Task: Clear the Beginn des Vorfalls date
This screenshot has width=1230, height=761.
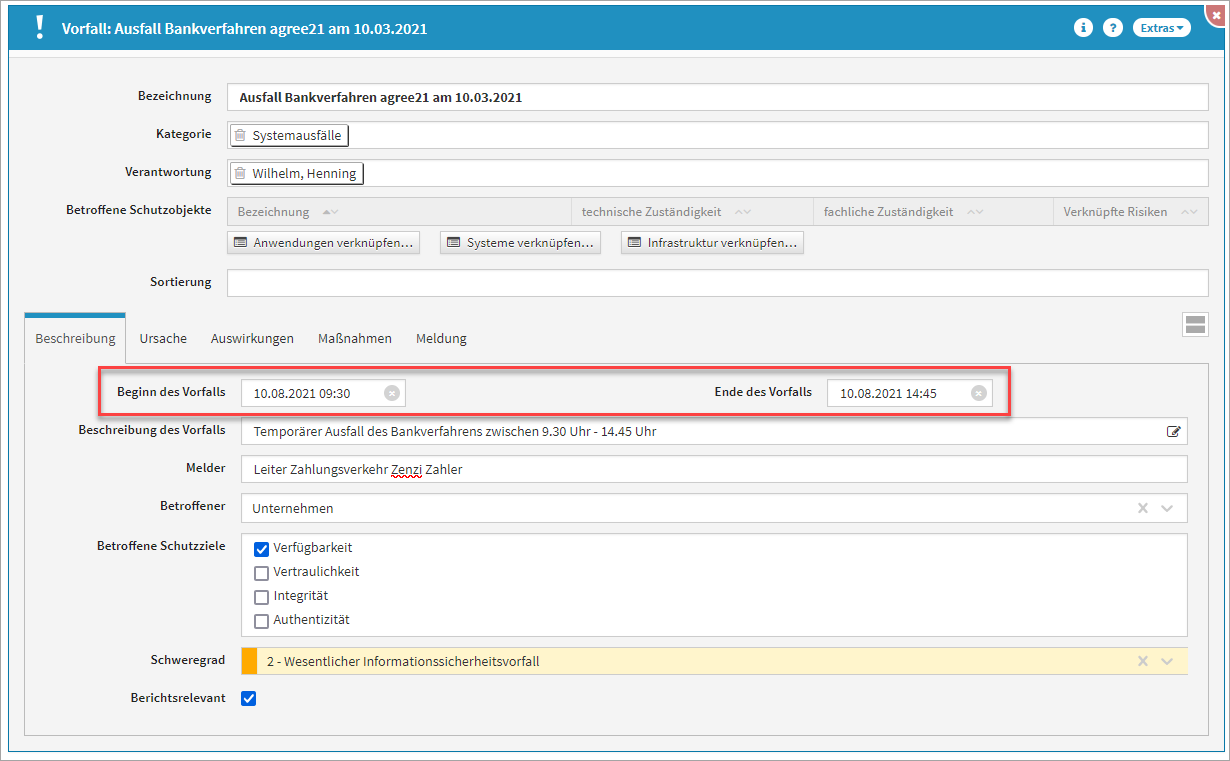Action: 392,394
